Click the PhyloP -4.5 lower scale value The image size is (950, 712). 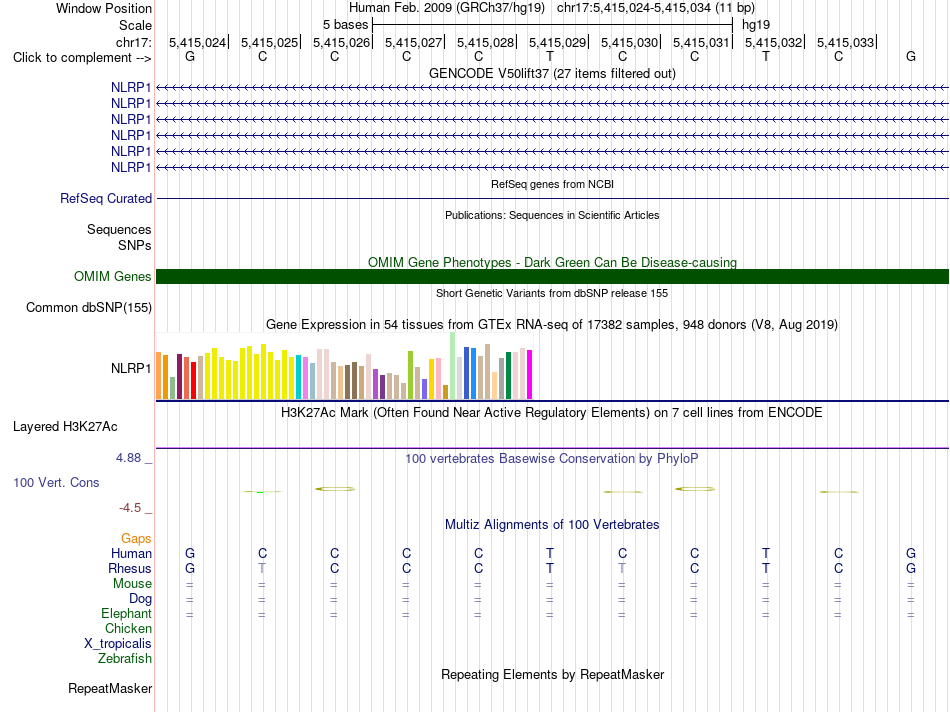tap(130, 508)
